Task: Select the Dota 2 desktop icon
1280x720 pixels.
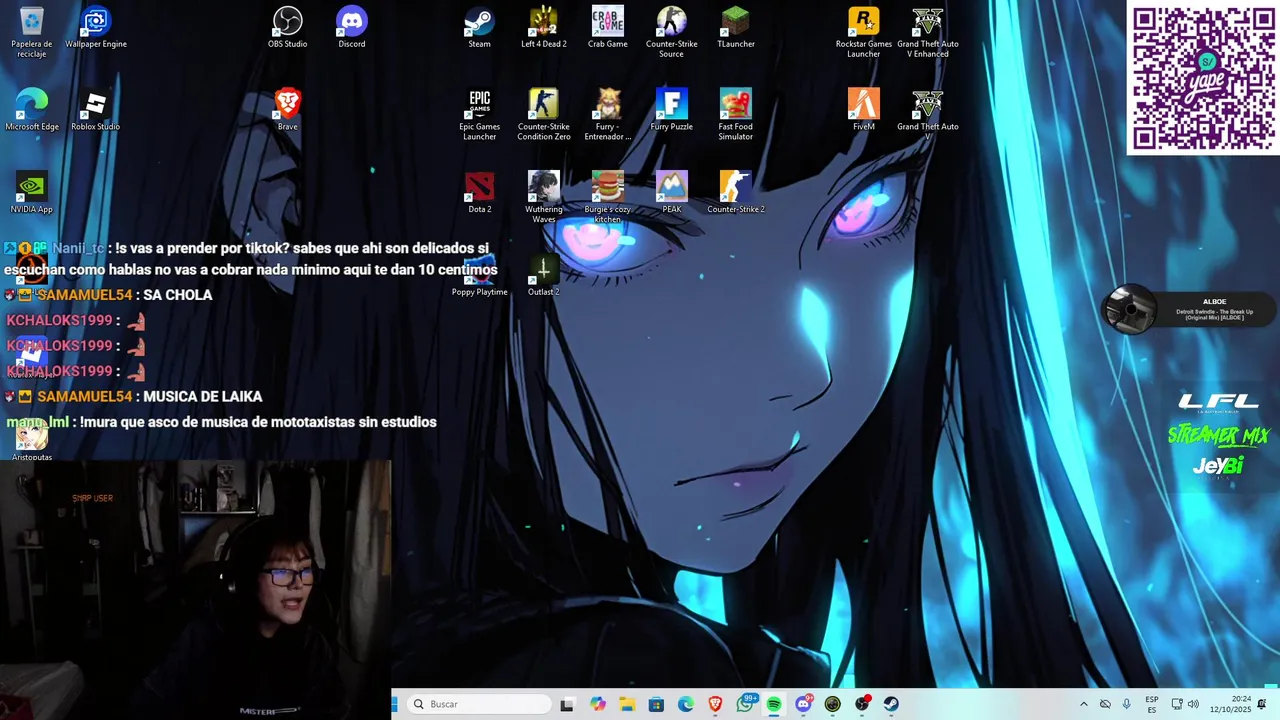Action: tap(480, 192)
